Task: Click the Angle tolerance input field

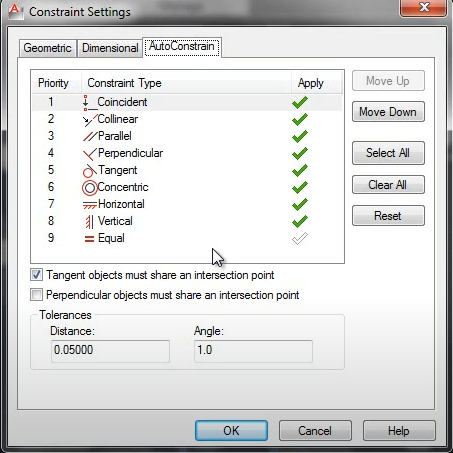Action: click(x=253, y=351)
